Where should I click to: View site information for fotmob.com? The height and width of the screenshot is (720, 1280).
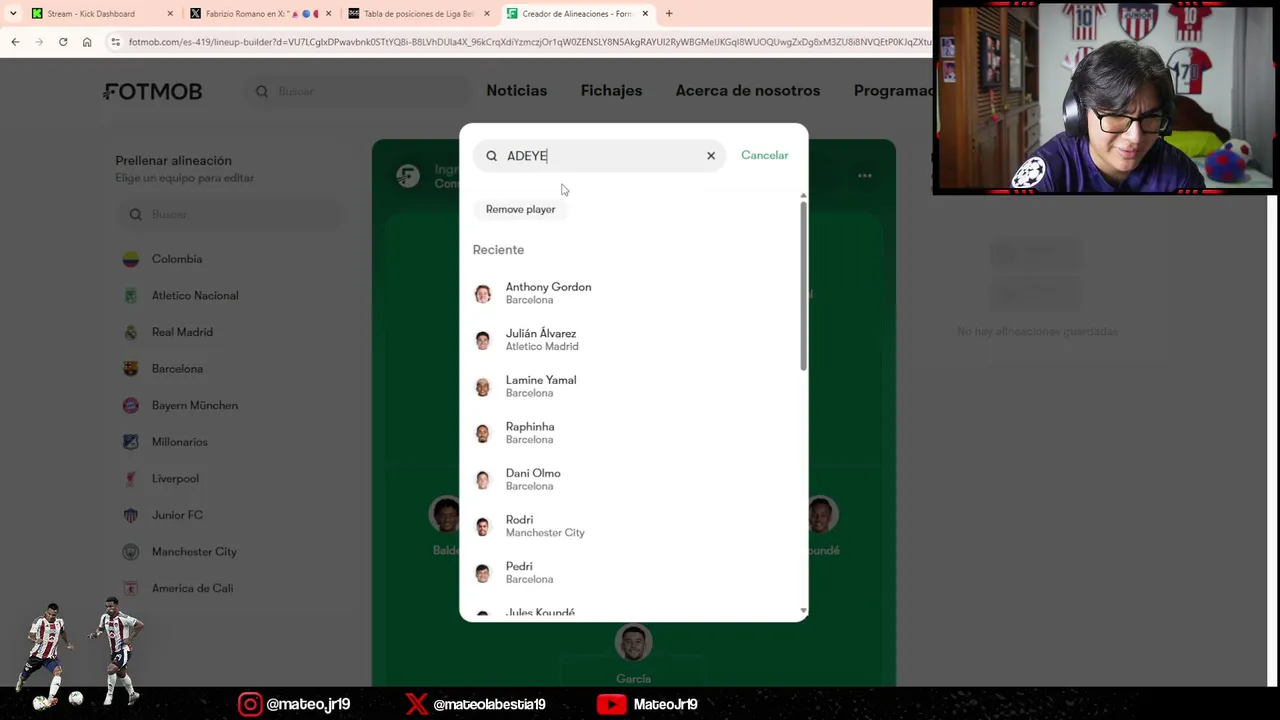point(116,42)
